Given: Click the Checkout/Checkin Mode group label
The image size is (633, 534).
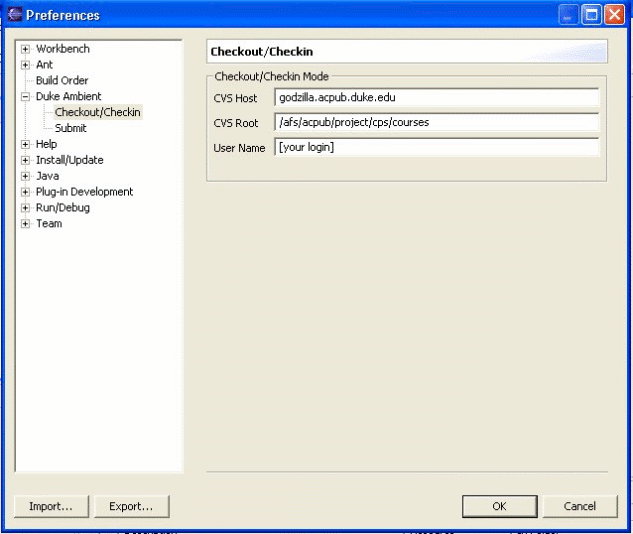Looking at the screenshot, I should tap(271, 76).
